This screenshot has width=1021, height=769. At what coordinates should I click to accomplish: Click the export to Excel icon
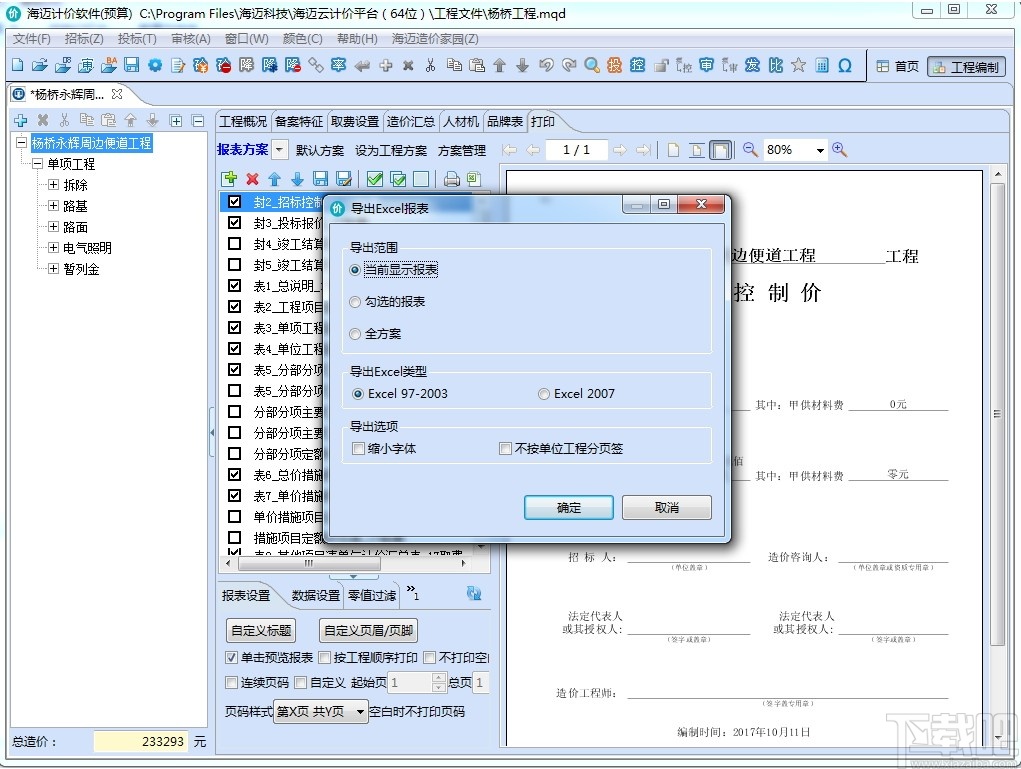tap(474, 178)
